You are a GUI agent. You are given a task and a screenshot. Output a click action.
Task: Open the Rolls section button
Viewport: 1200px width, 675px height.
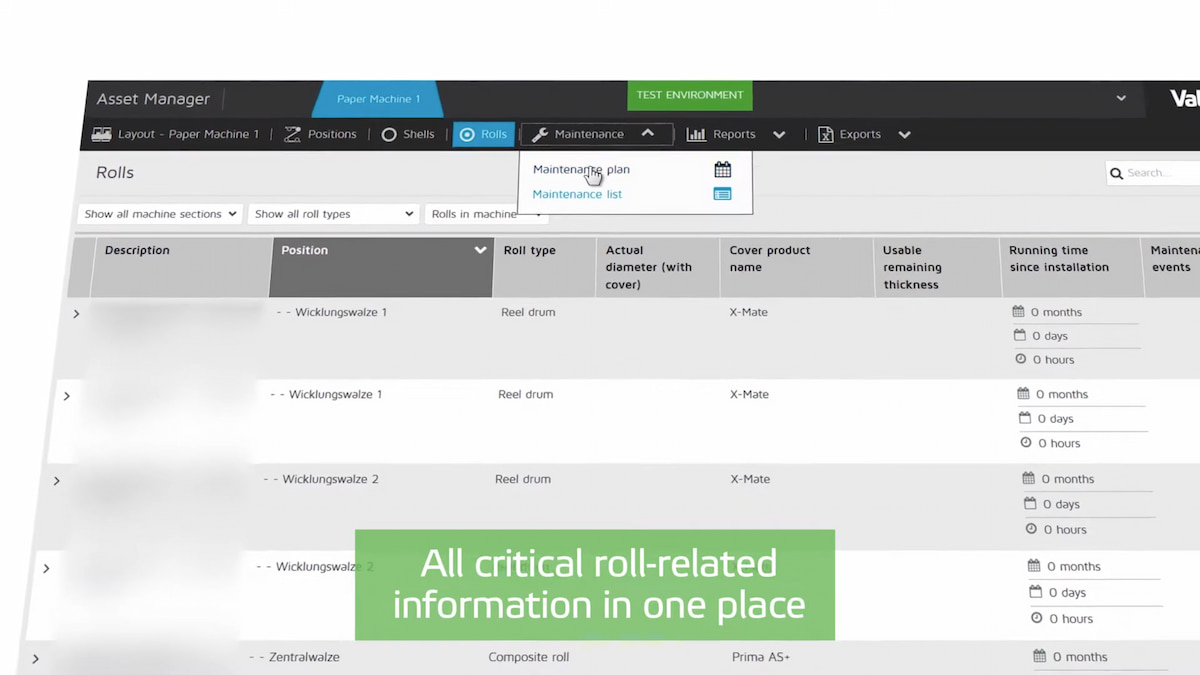pyautogui.click(x=483, y=134)
